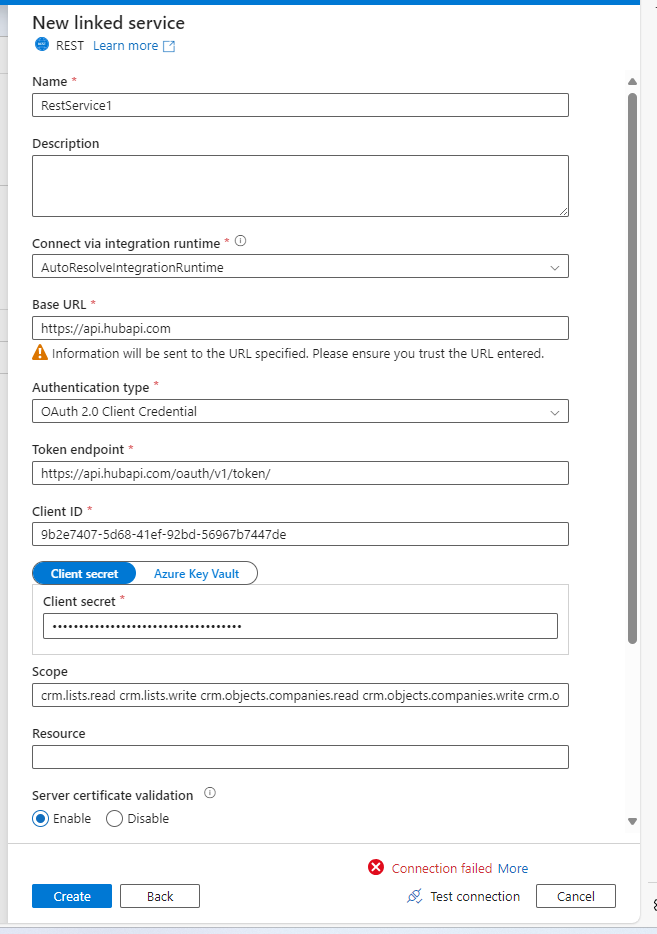Open More details for connection failure
The width and height of the screenshot is (657, 934).
coord(513,868)
